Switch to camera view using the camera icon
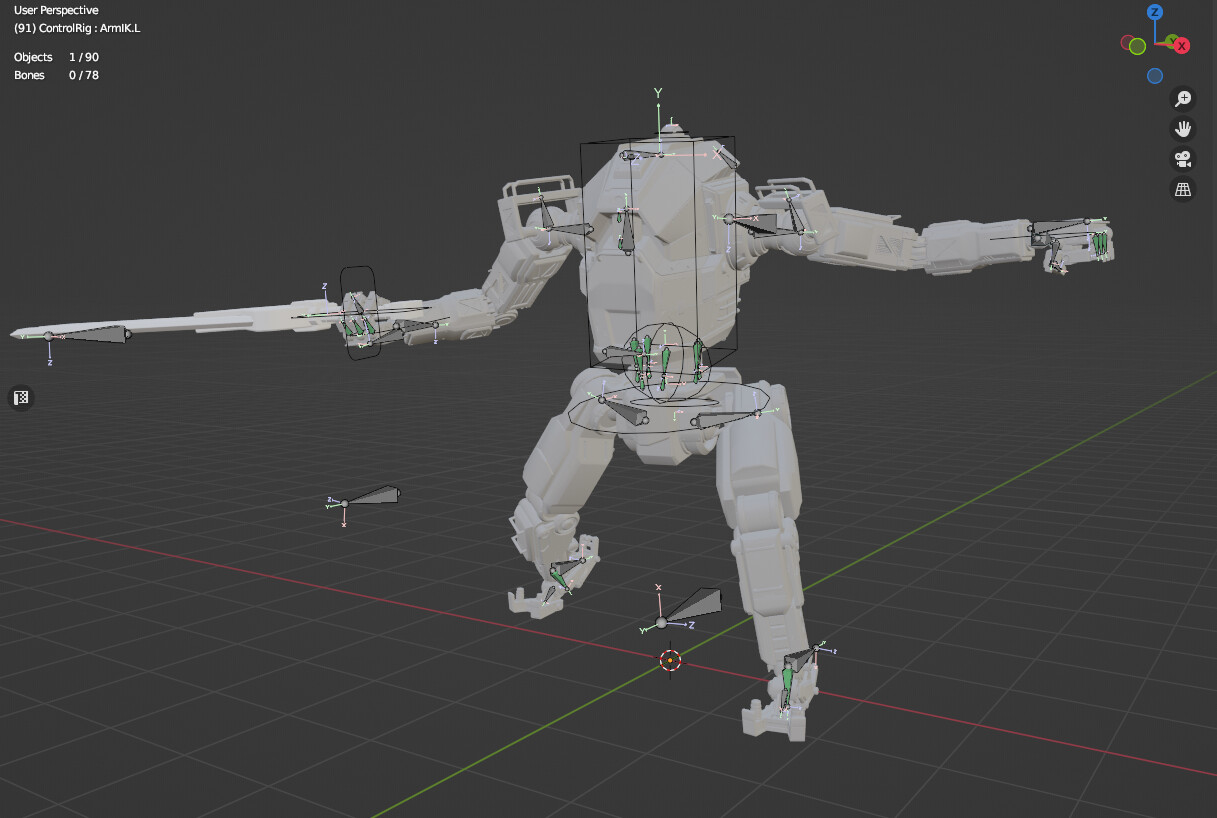 click(1183, 159)
